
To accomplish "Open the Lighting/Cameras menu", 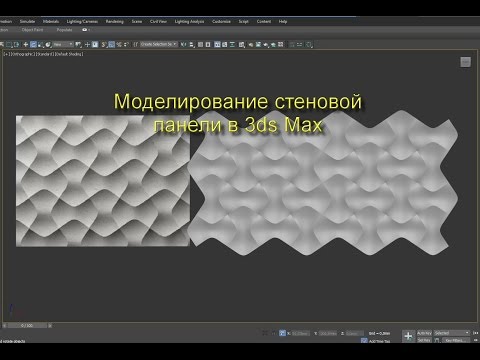I will coord(82,21).
